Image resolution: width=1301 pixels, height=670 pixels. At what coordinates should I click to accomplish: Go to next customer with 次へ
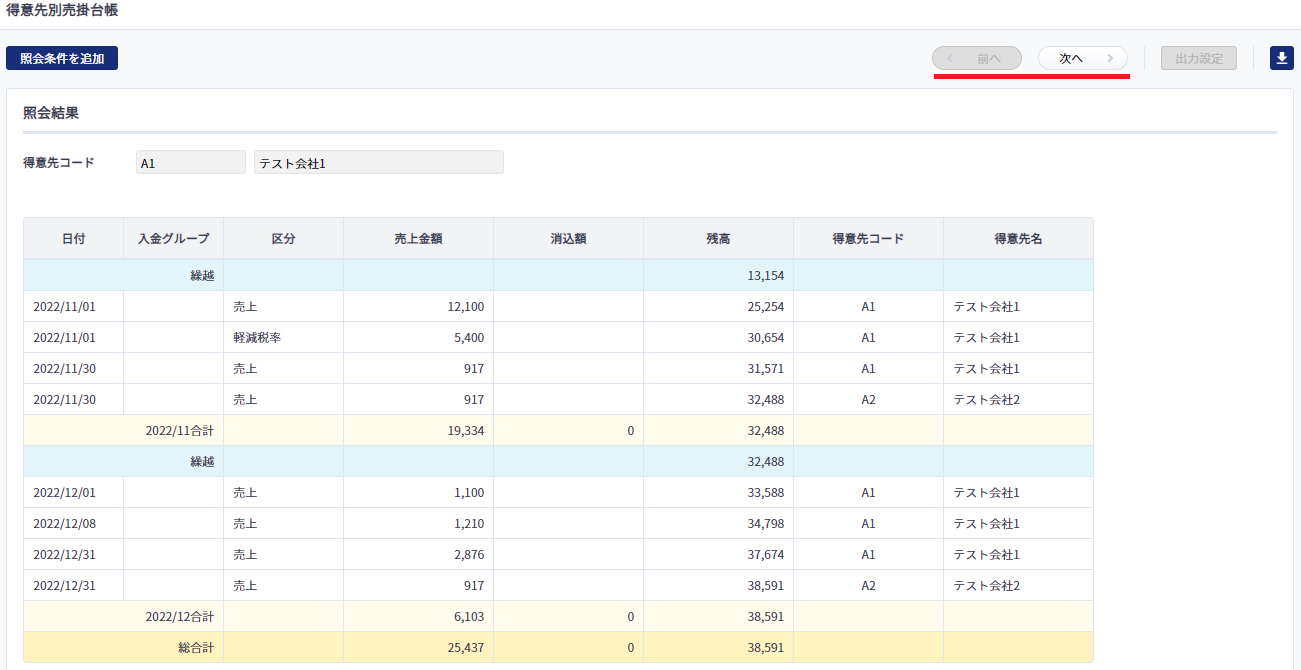[x=1083, y=58]
